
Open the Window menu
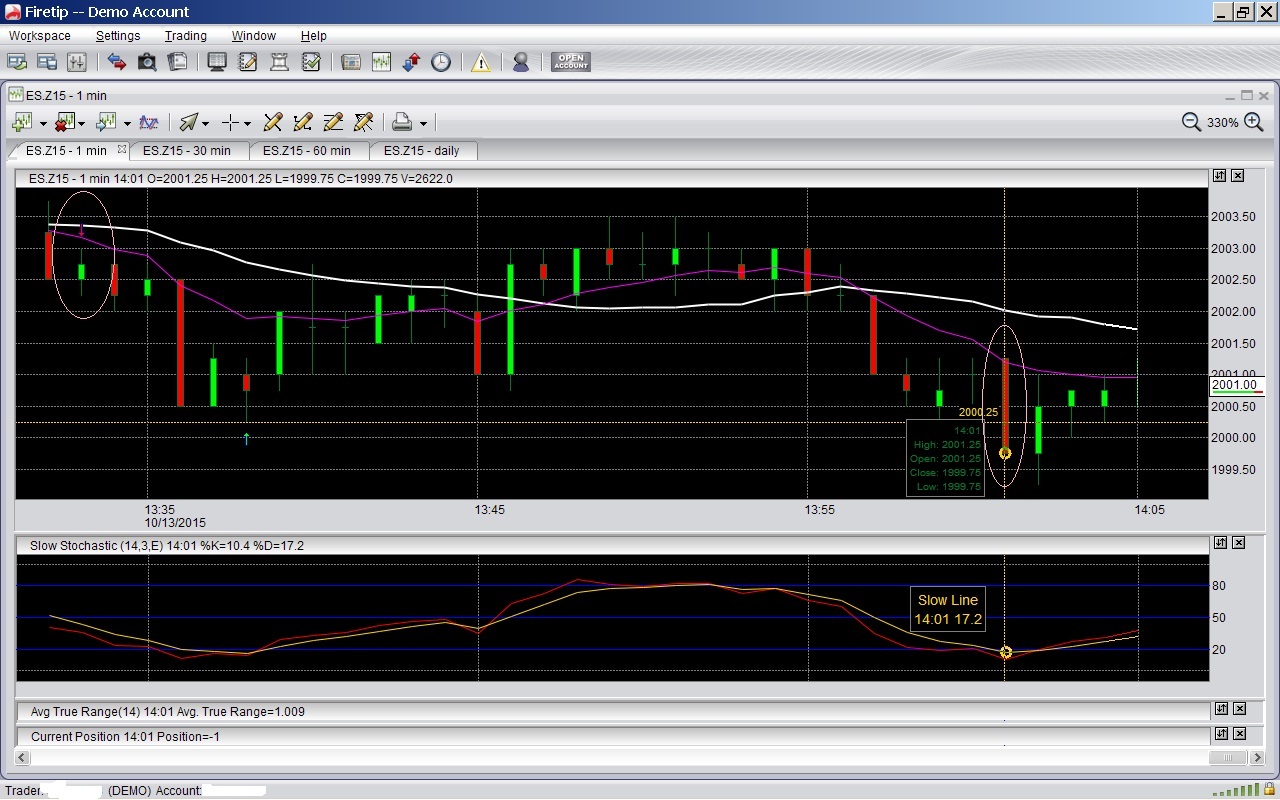click(x=253, y=35)
